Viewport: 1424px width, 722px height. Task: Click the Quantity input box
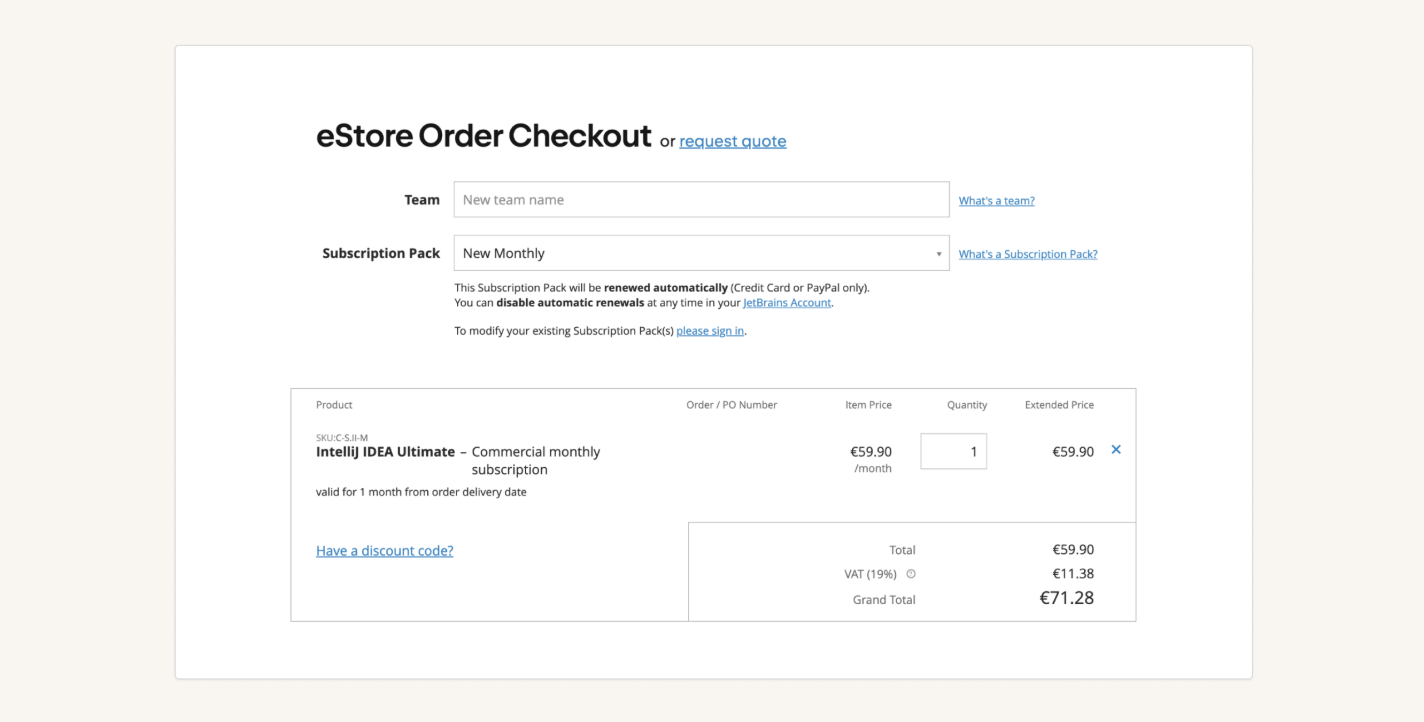(953, 452)
